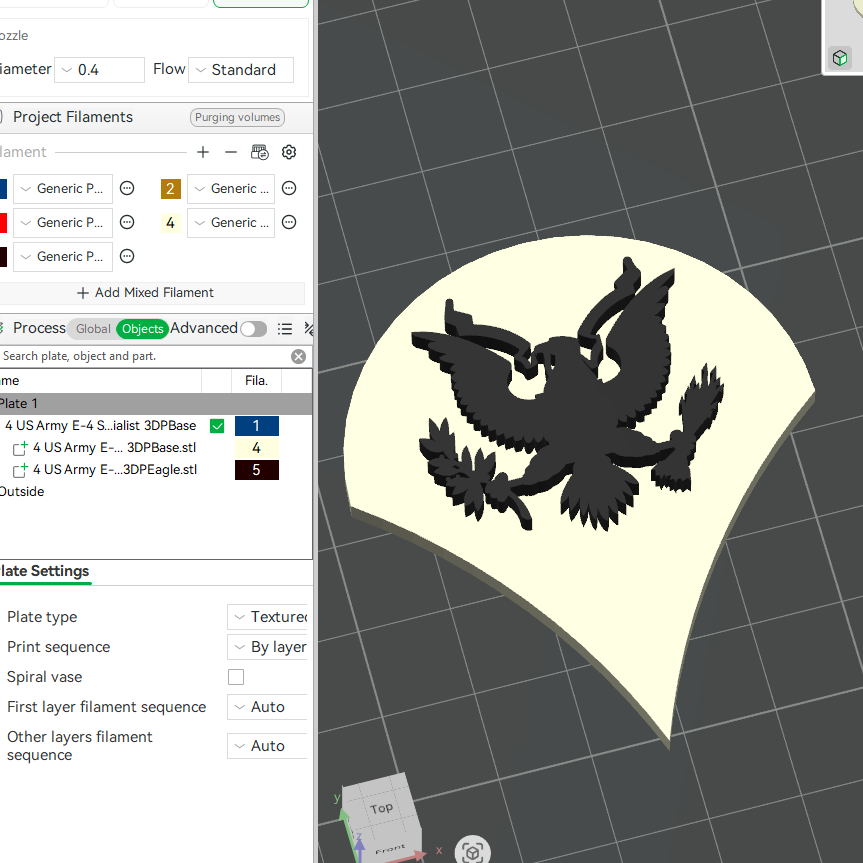The image size is (863, 863).
Task: Click the red filament color swatch
Action: 3,223
